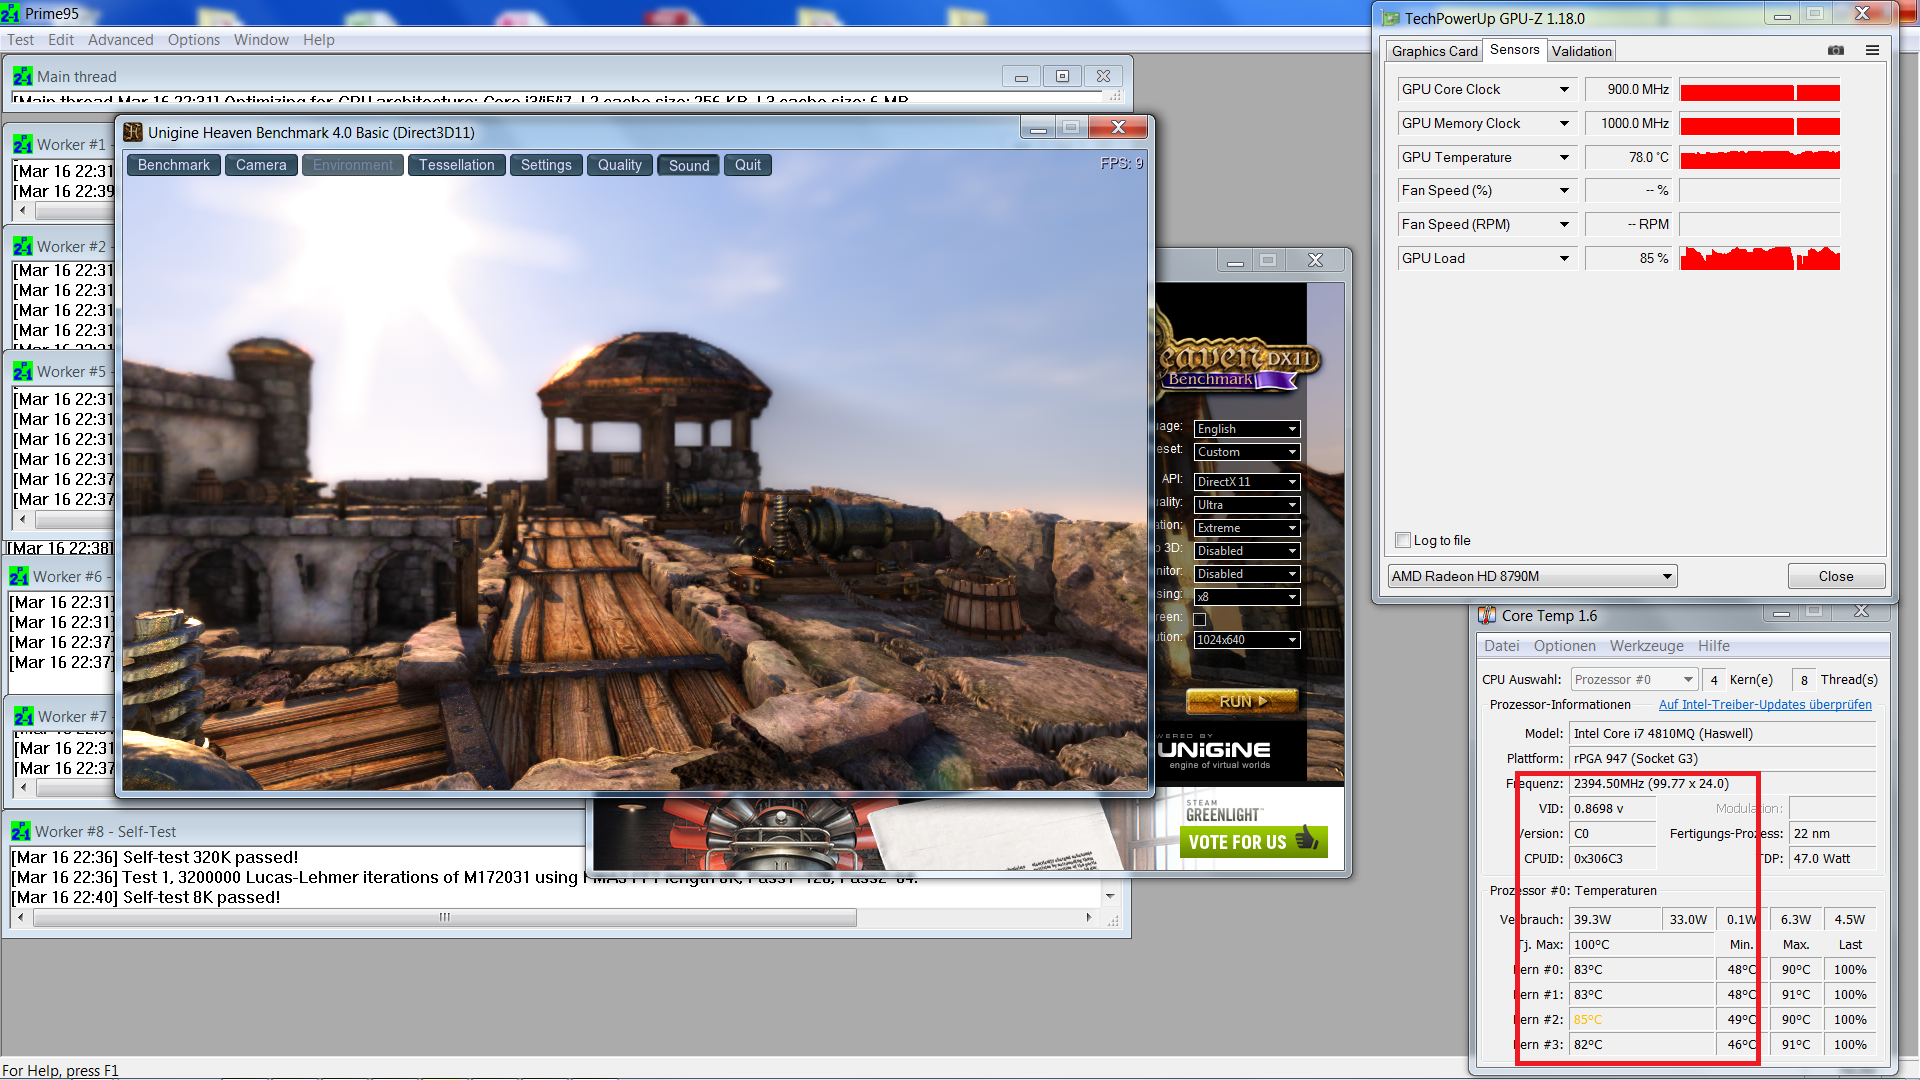
Task: Click the Worker #8 Self-Test window icon
Action: pyautogui.click(x=21, y=831)
